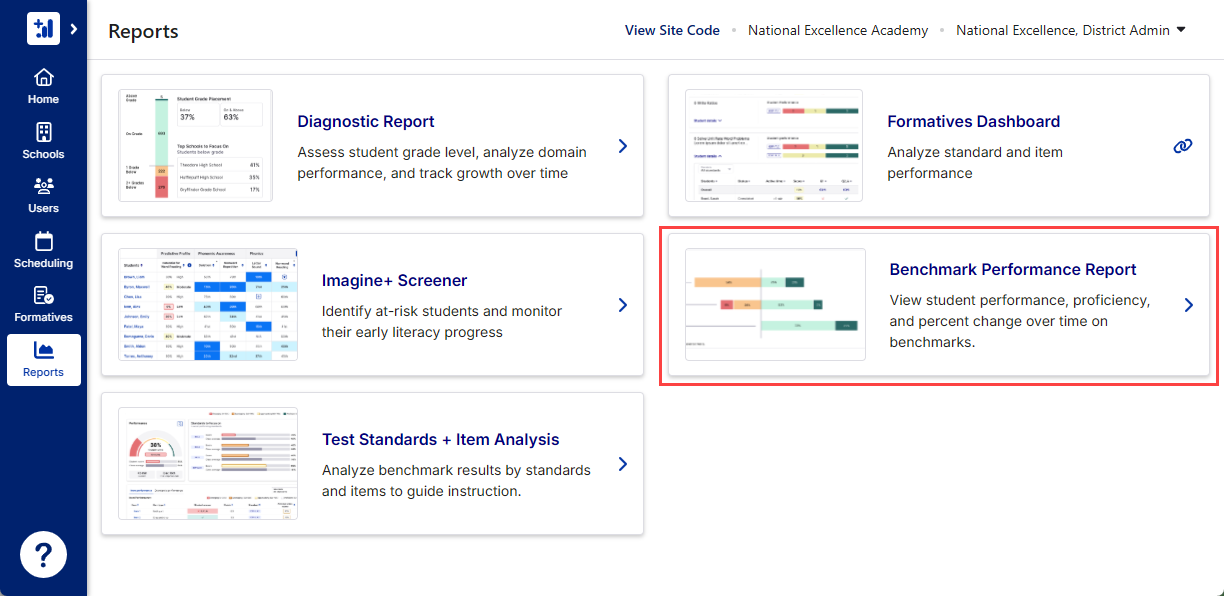
Task: Click 'Assess student grade level' description text
Action: pyautogui.click(x=442, y=163)
